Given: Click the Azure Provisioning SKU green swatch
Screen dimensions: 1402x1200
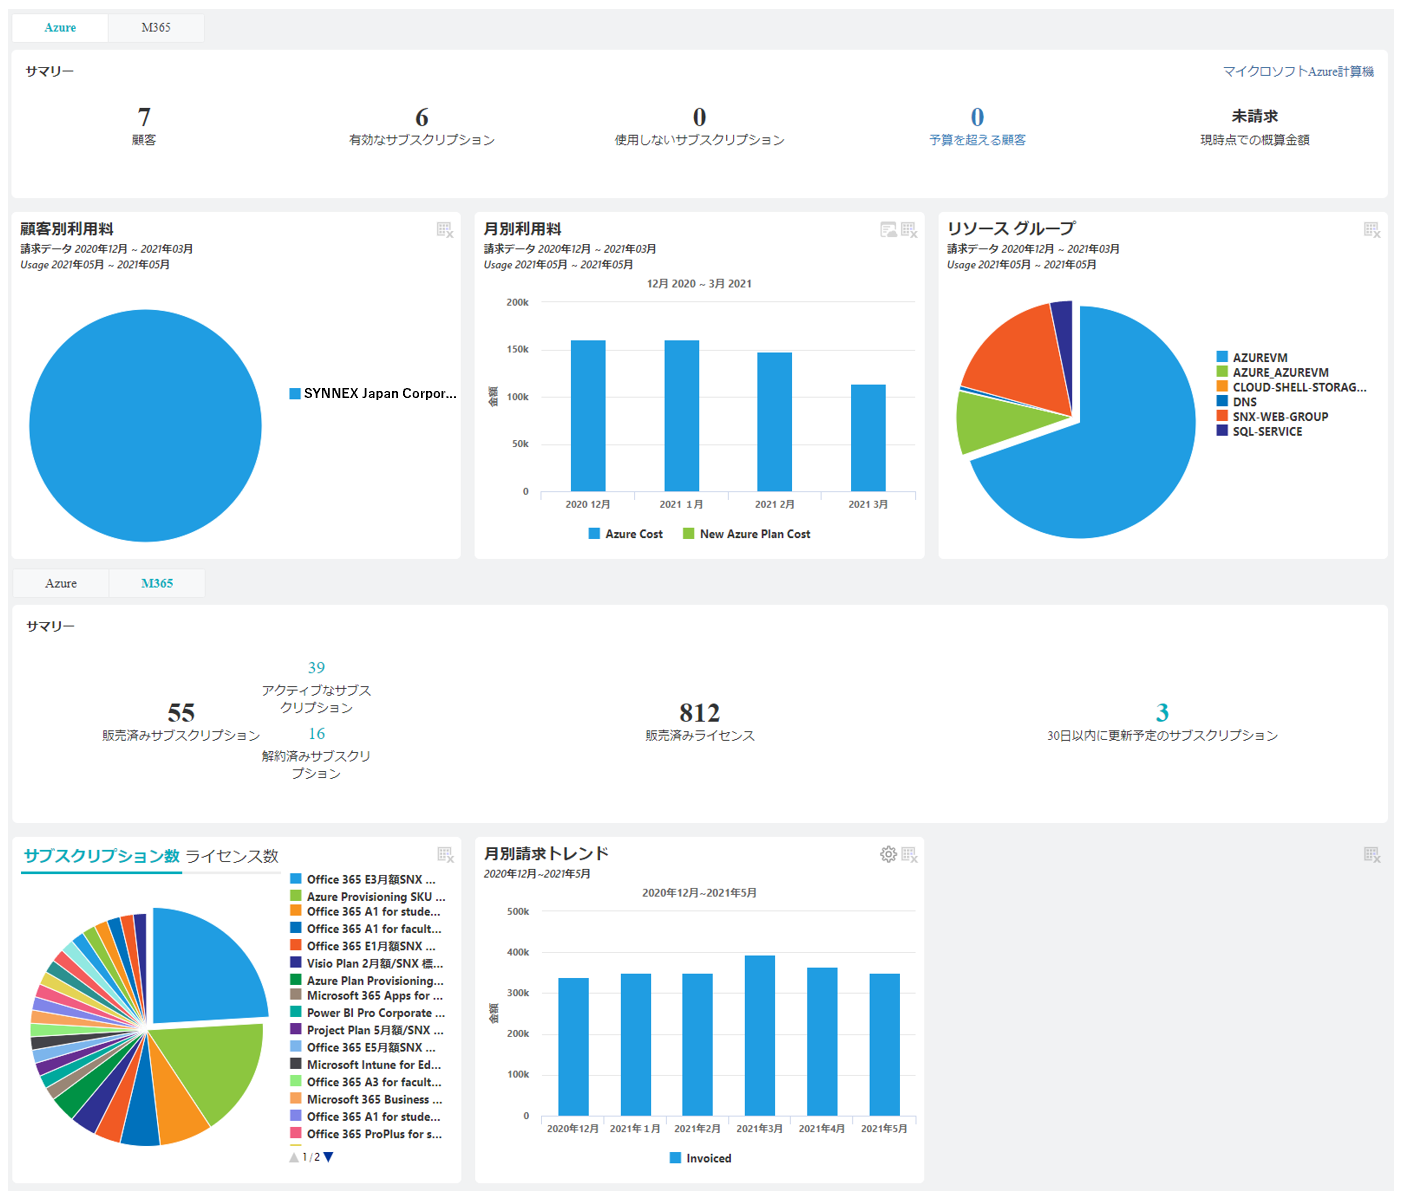Looking at the screenshot, I should click(x=296, y=896).
